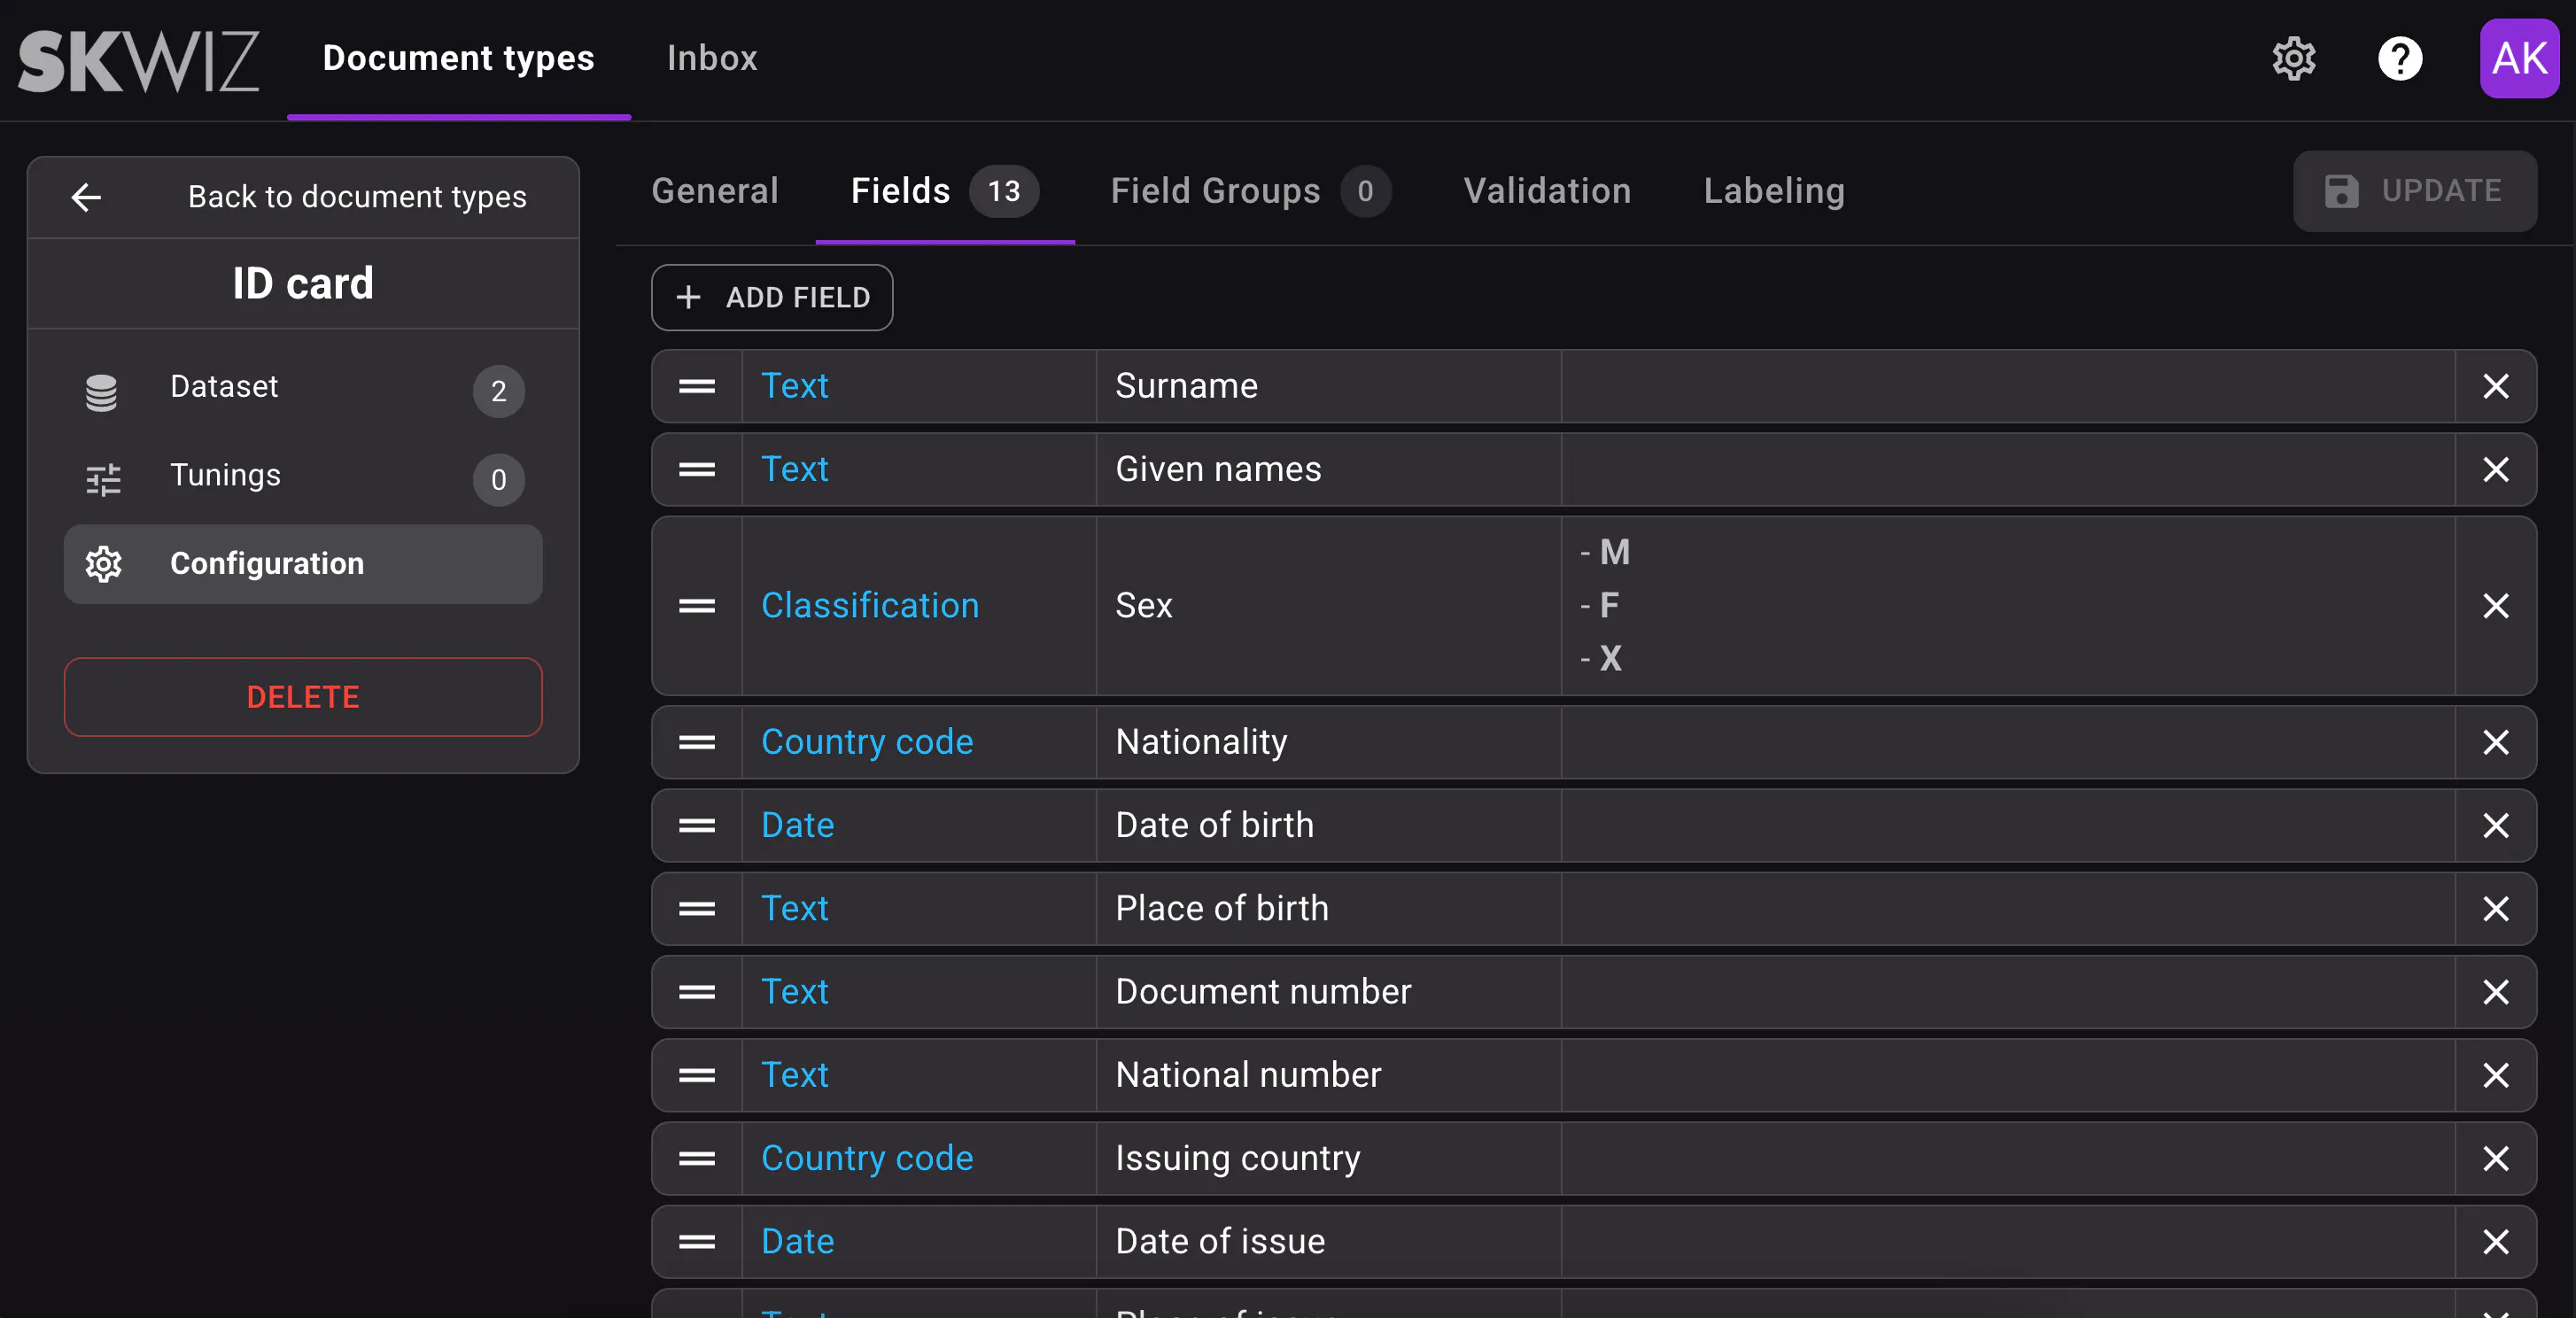Open the help question mark icon

pyautogui.click(x=2400, y=58)
